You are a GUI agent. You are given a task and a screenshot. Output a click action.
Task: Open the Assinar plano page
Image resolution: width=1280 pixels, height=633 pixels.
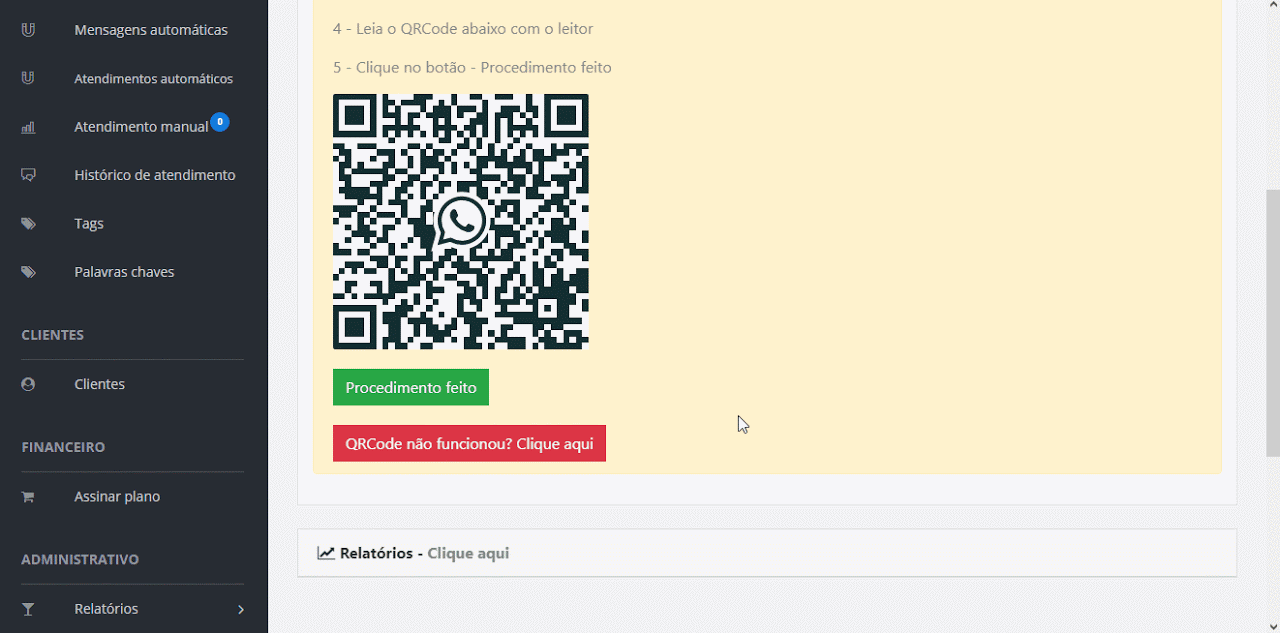(117, 497)
